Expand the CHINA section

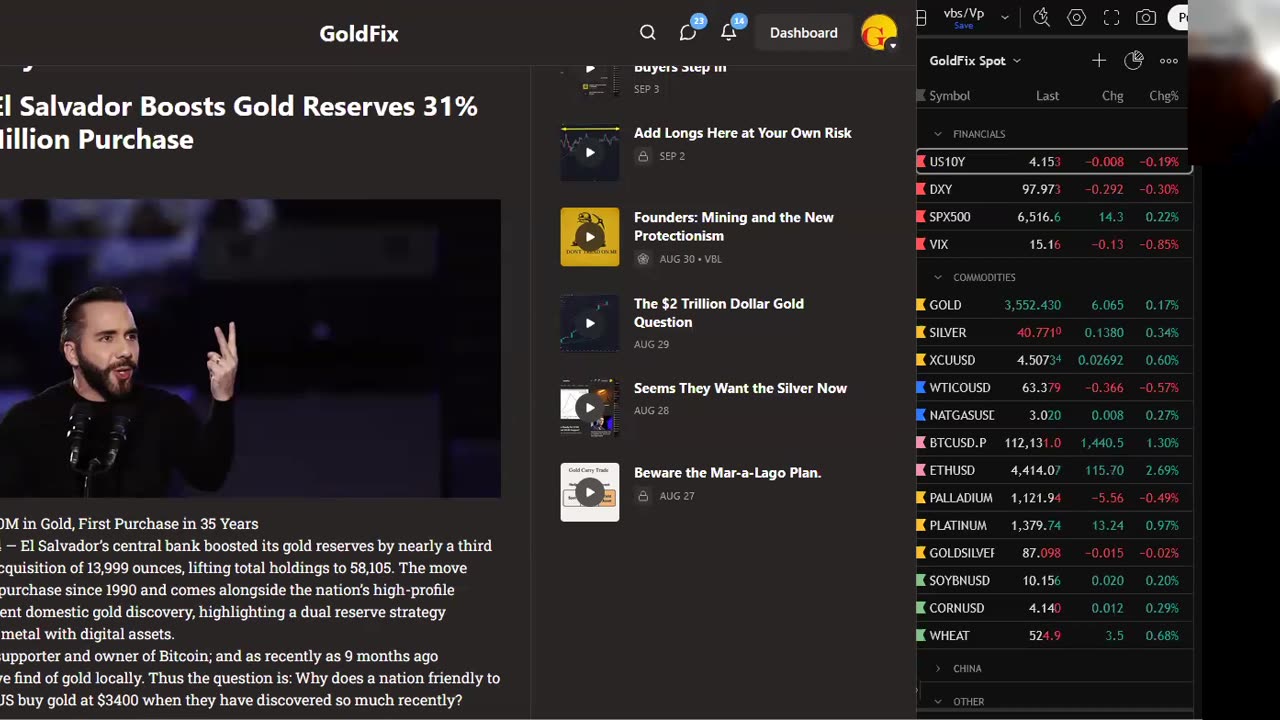(938, 668)
